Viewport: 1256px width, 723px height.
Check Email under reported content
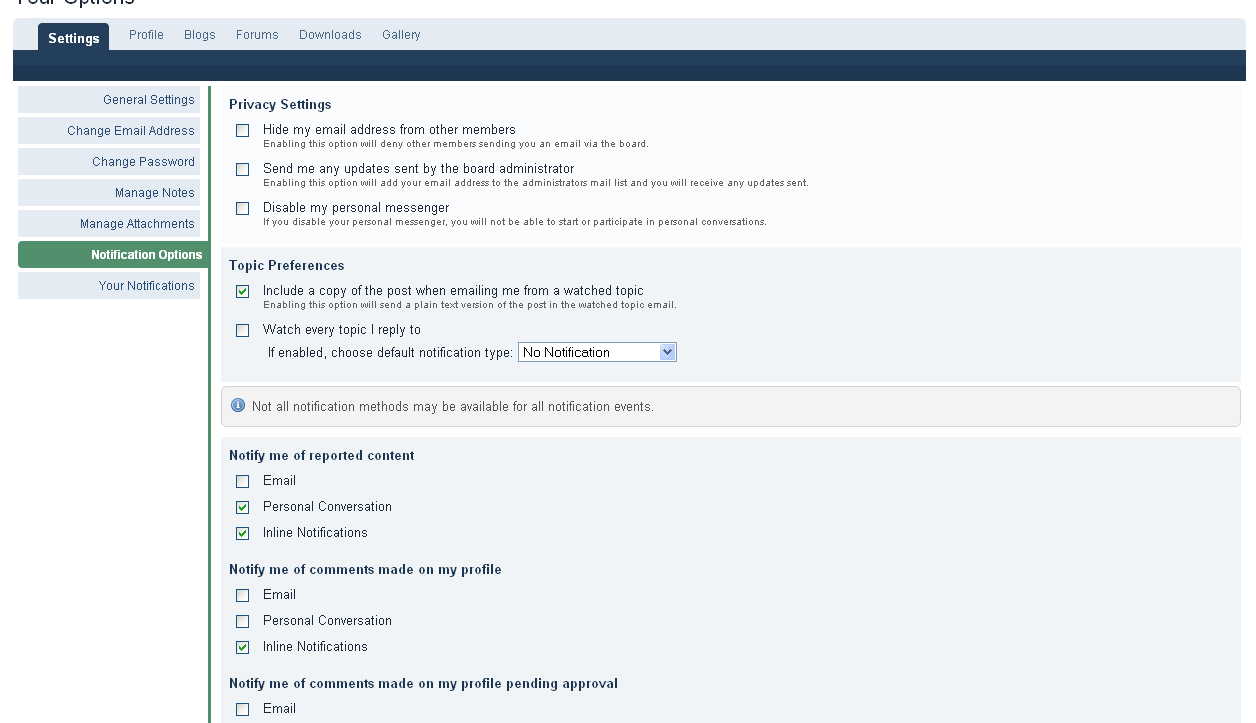pyautogui.click(x=243, y=482)
